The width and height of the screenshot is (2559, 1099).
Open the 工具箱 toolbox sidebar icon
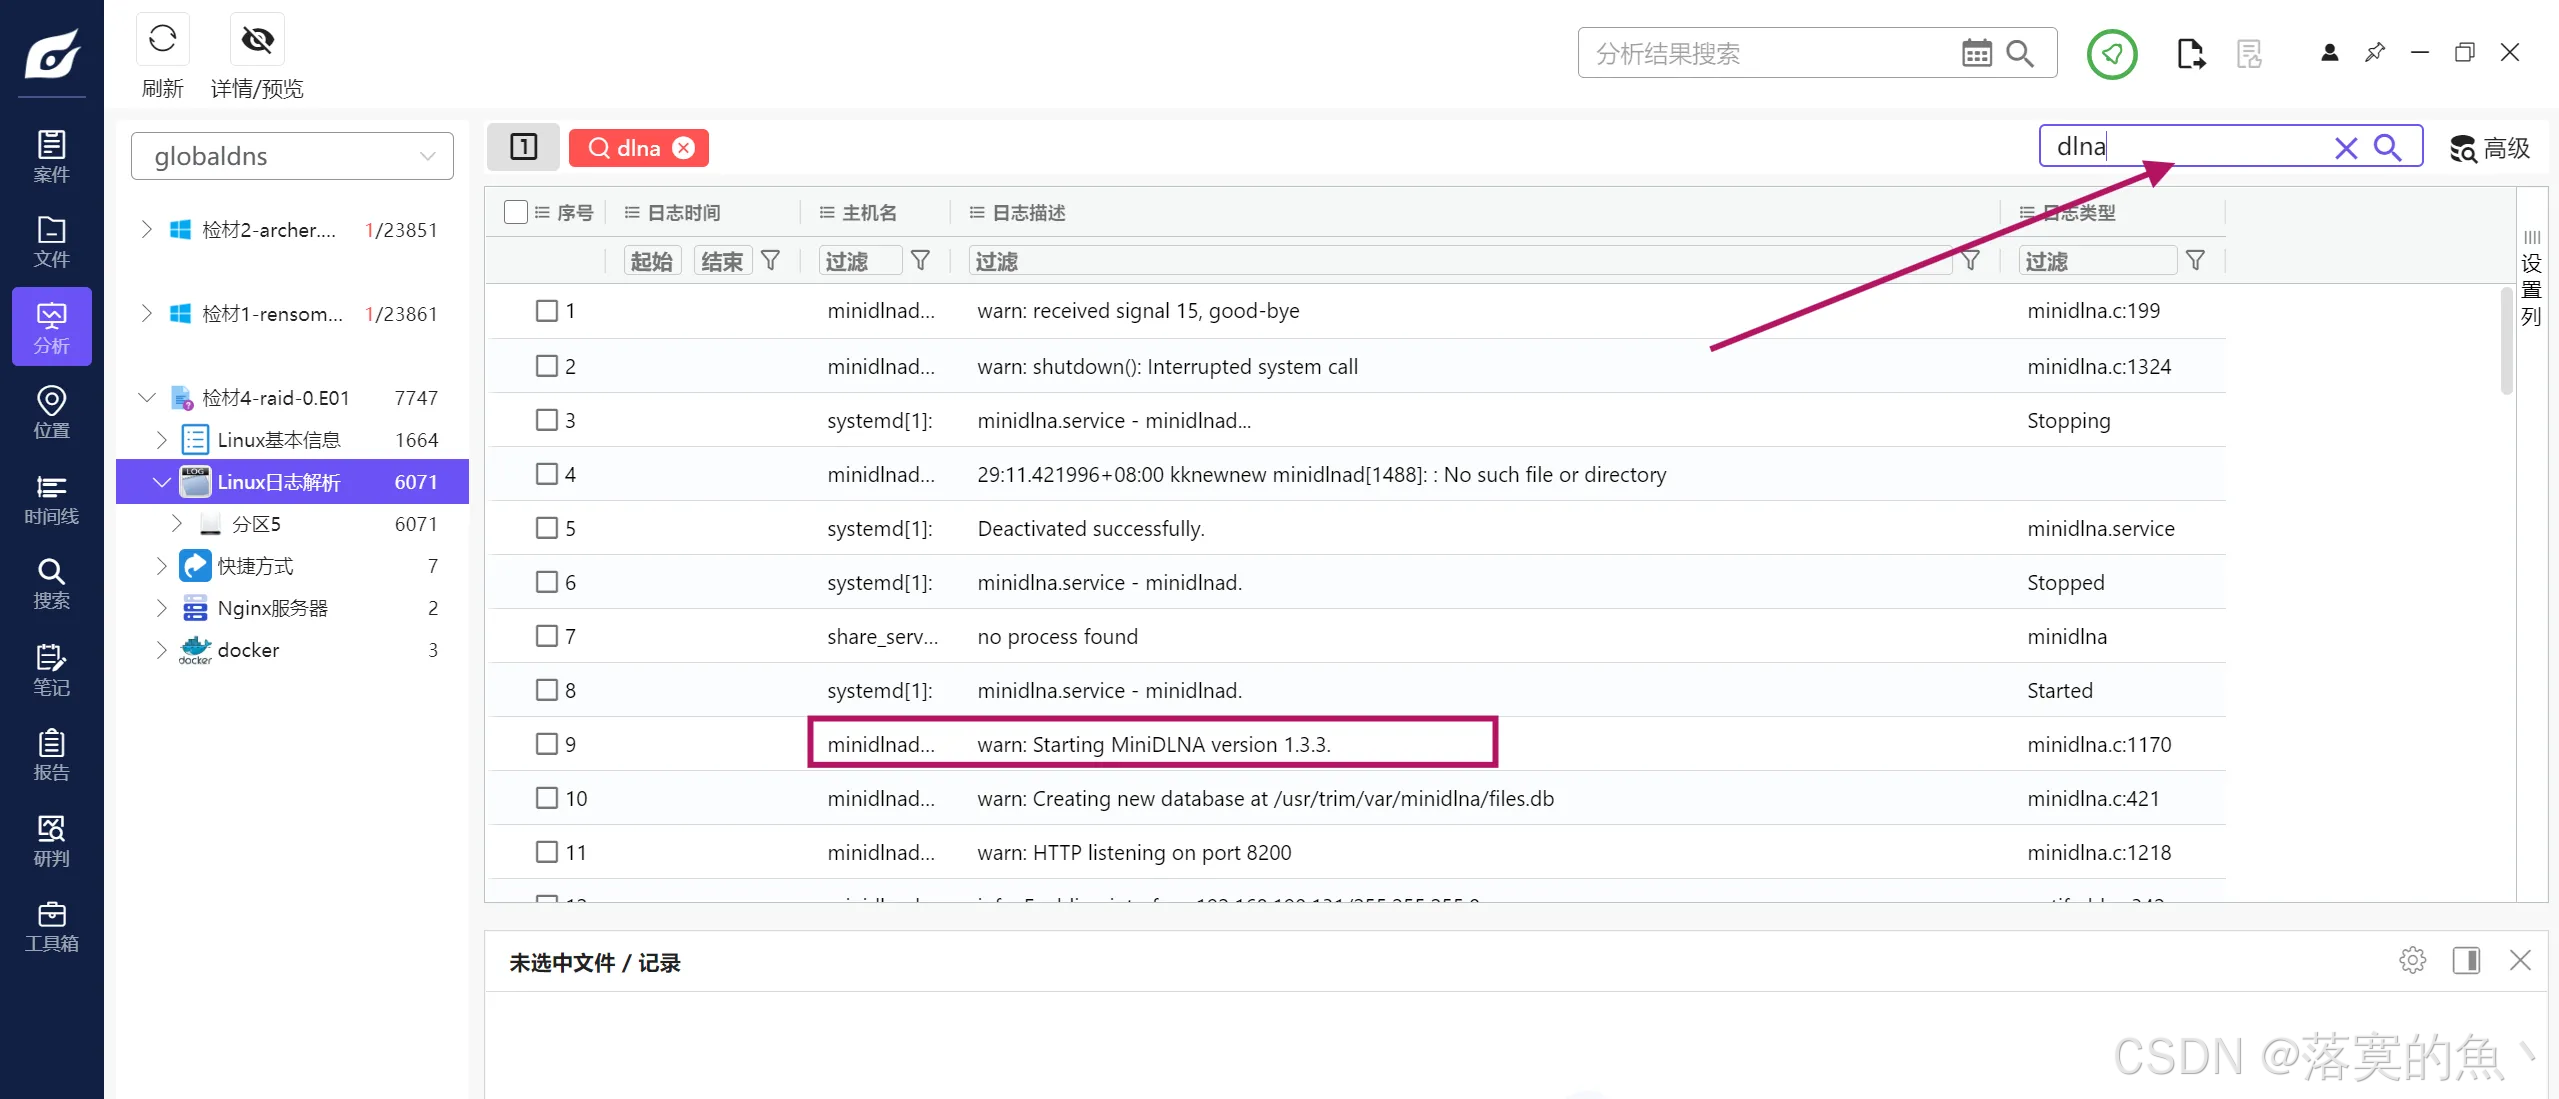[51, 927]
